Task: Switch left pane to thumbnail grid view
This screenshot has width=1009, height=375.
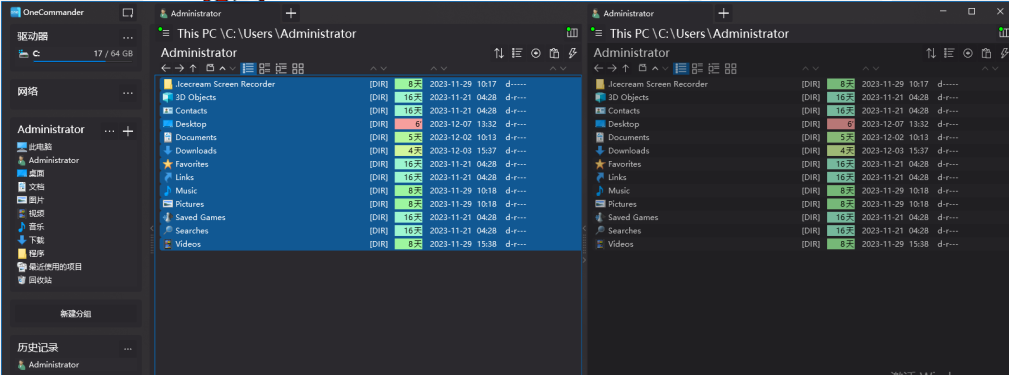Action: pyautogui.click(x=298, y=68)
